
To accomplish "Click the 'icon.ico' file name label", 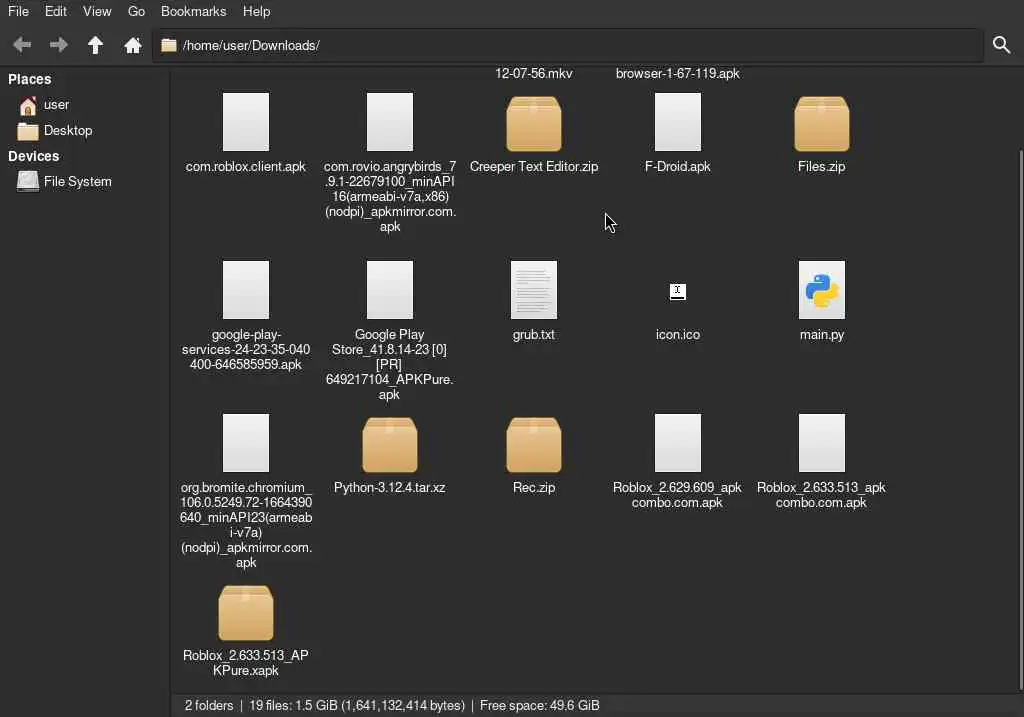I will 678,334.
